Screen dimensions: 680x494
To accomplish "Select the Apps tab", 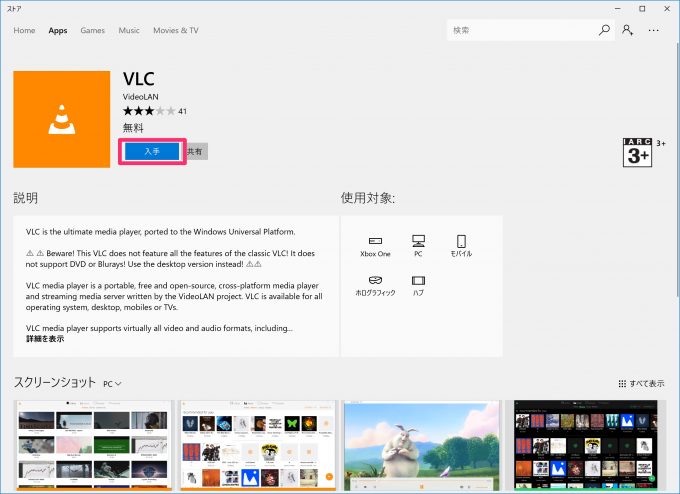I will [58, 30].
